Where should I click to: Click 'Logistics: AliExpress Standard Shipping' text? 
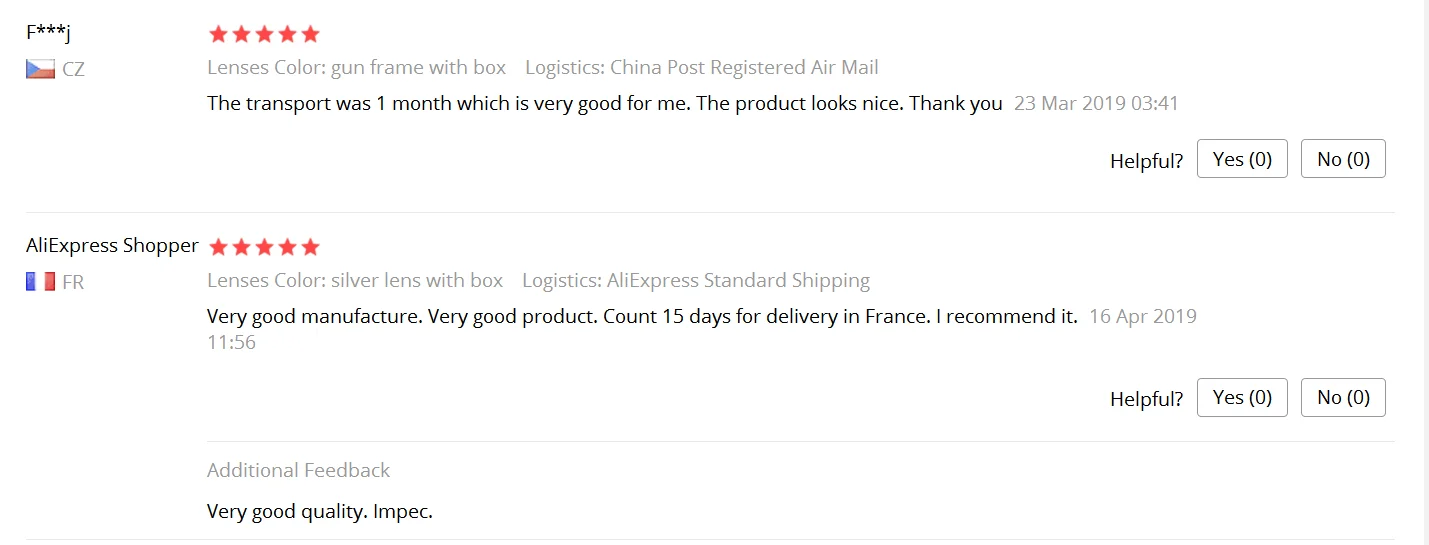696,281
